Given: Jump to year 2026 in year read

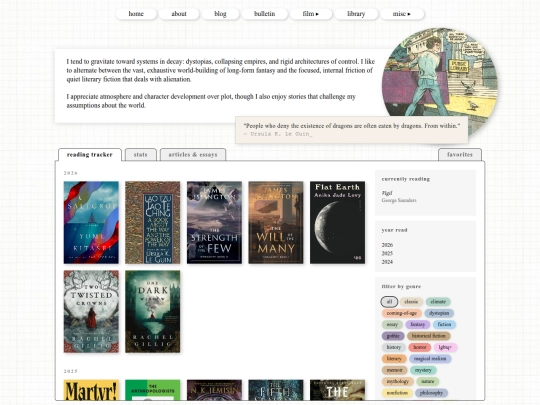Looking at the screenshot, I should (x=387, y=245).
